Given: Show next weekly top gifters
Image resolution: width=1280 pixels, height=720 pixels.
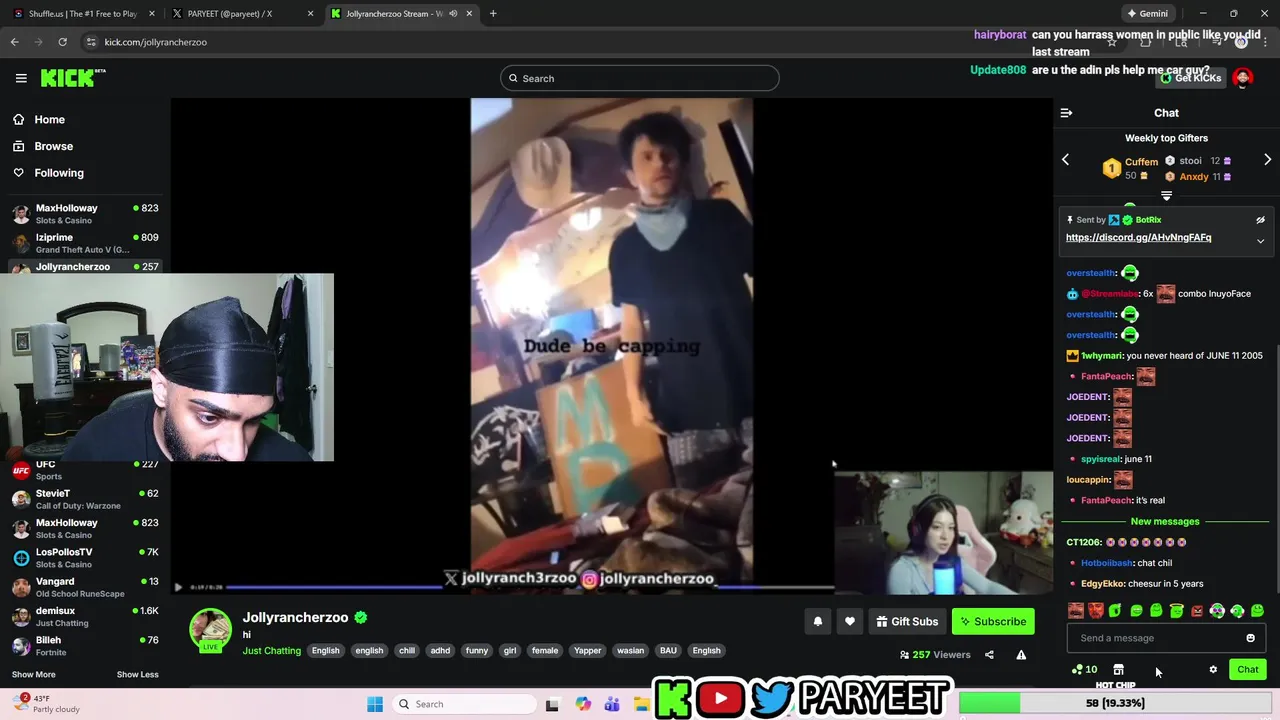Looking at the screenshot, I should click(x=1267, y=160).
